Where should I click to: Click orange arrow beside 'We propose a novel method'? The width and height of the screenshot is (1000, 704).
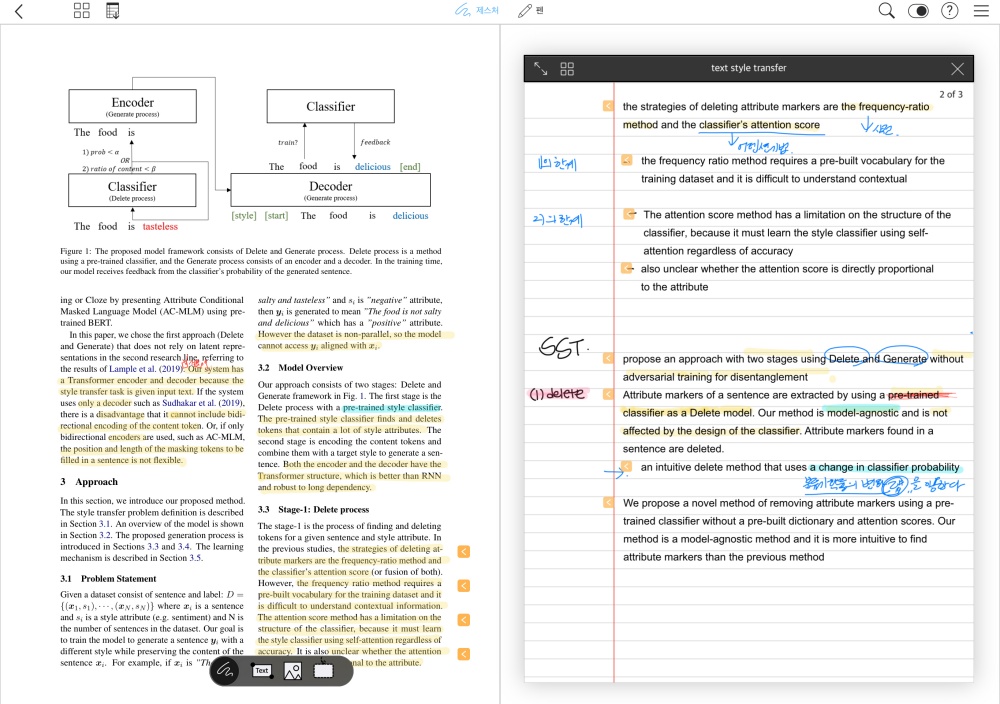pyautogui.click(x=607, y=503)
